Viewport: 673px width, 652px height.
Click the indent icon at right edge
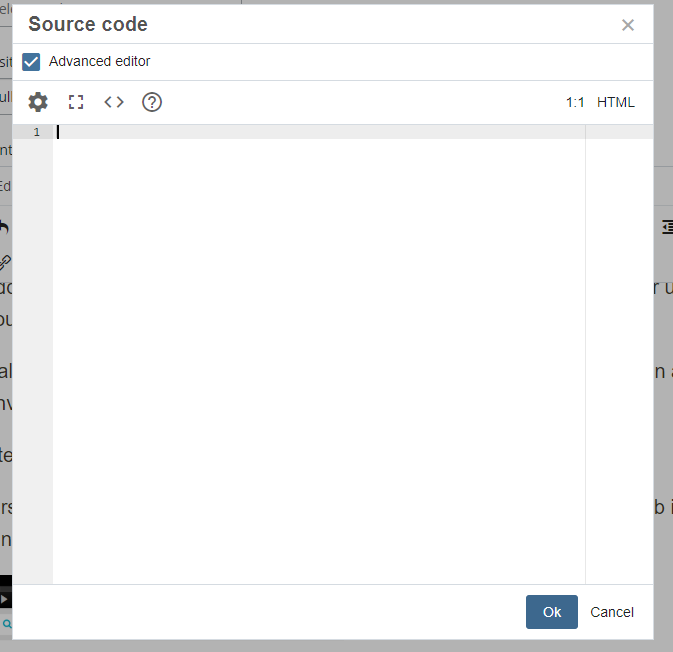667,227
